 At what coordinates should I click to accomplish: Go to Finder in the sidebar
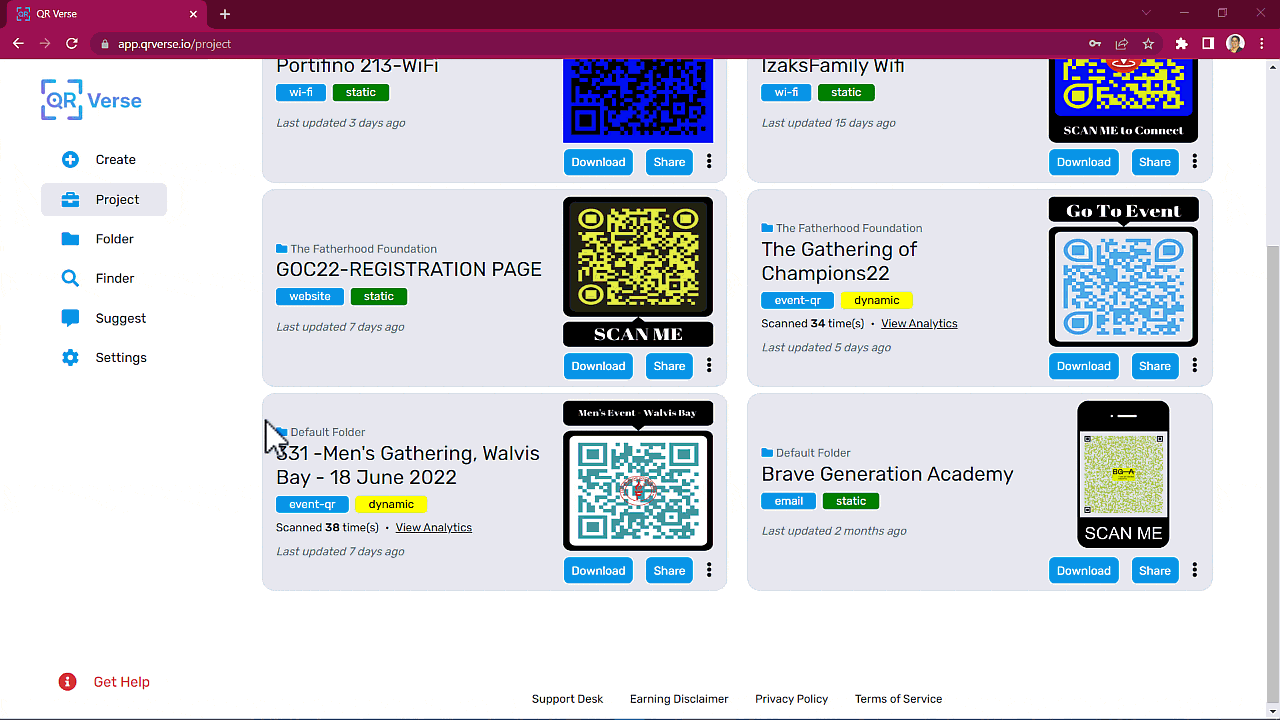click(104, 279)
